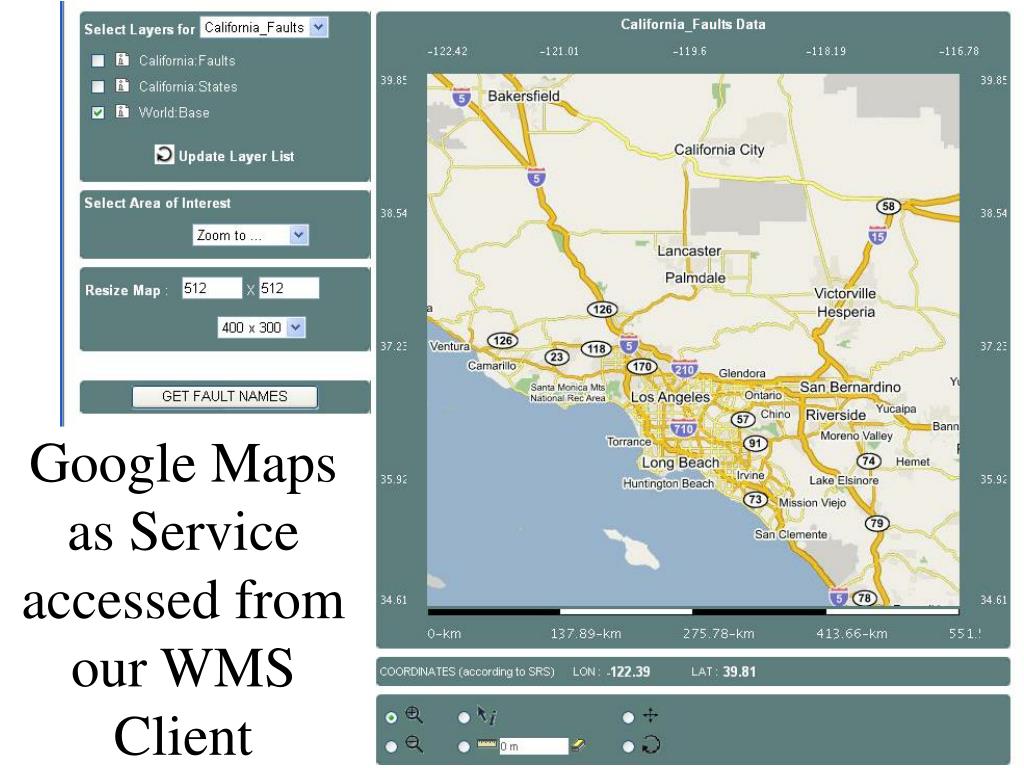Click the San Bernardino label on the map

[850, 387]
